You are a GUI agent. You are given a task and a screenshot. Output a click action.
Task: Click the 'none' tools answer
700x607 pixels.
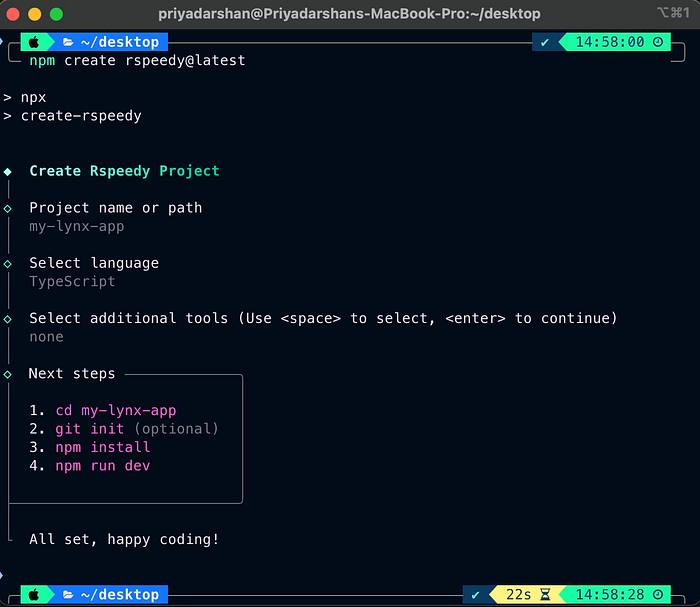[x=46, y=337]
